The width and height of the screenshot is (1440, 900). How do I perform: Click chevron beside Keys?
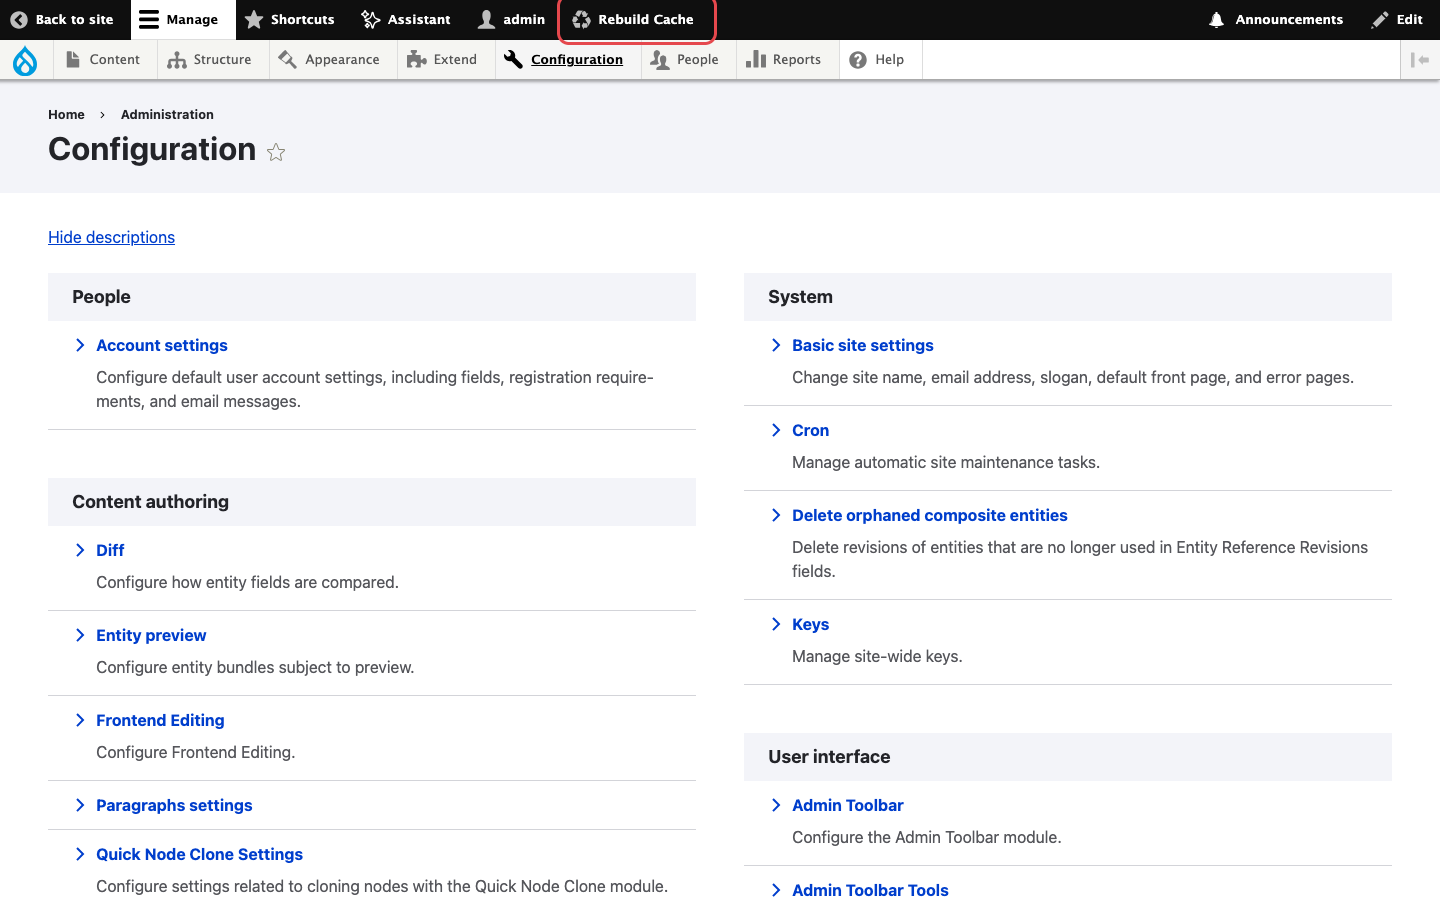point(776,624)
